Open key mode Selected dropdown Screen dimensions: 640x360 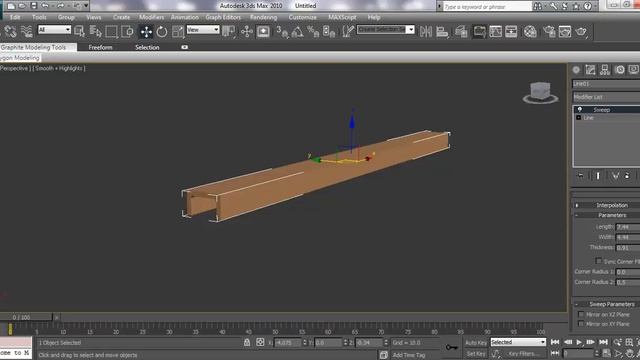point(518,342)
